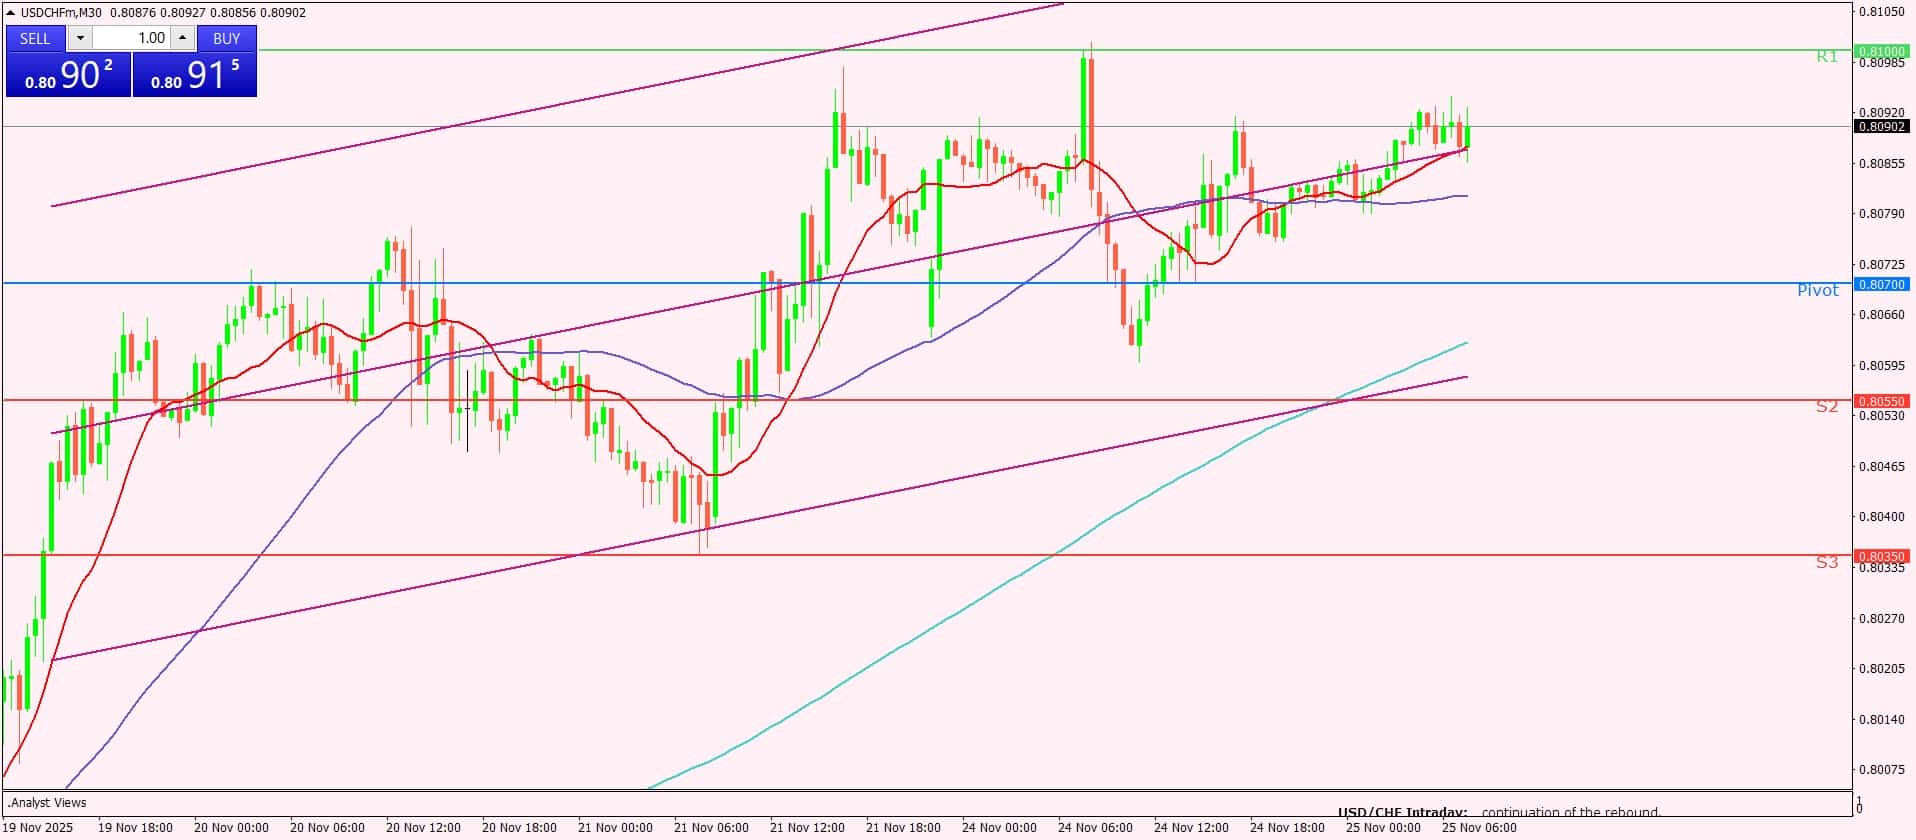The width and height of the screenshot is (1916, 840).
Task: Click the 19 Nov 2025 date label
Action: click(x=38, y=827)
